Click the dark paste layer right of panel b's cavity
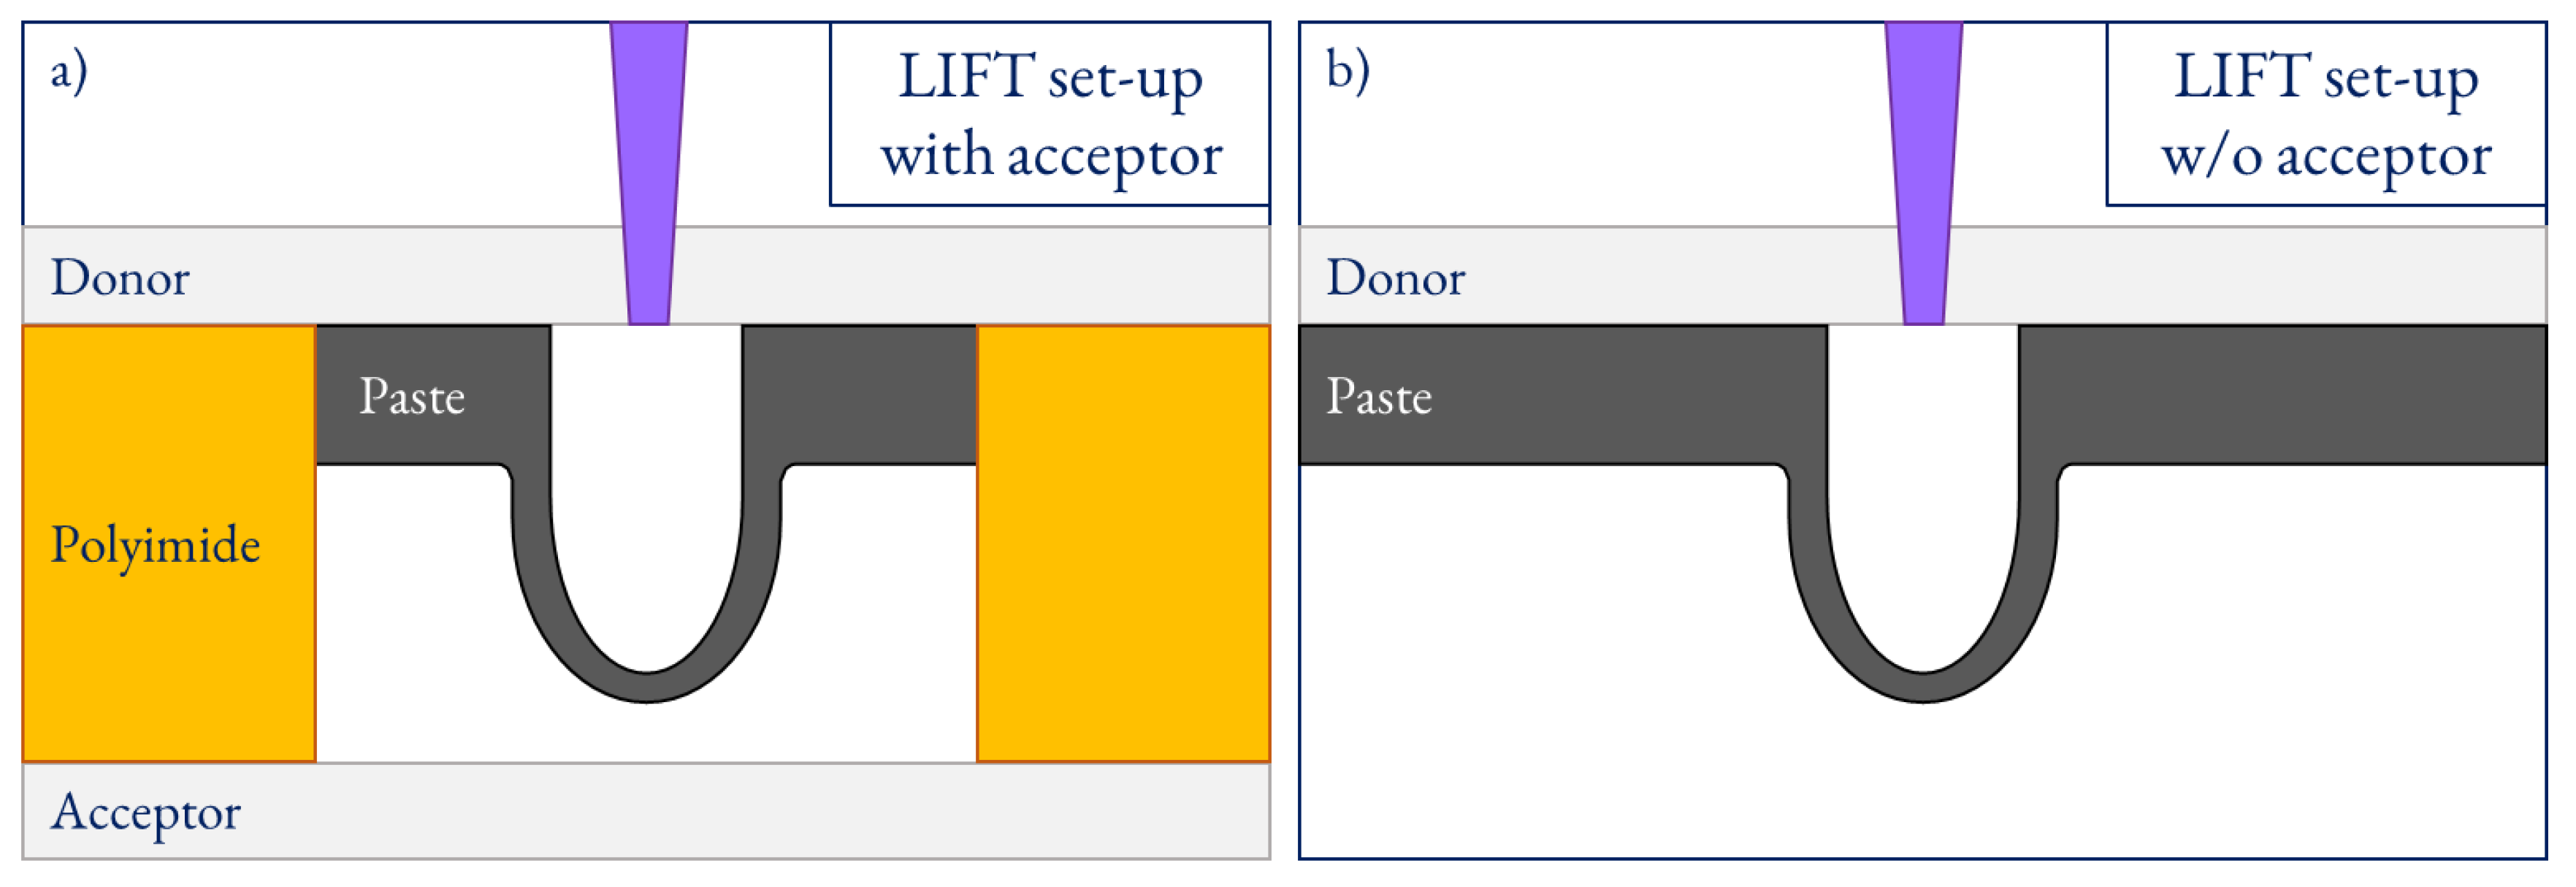The height and width of the screenshot is (887, 2576). tap(2280, 394)
